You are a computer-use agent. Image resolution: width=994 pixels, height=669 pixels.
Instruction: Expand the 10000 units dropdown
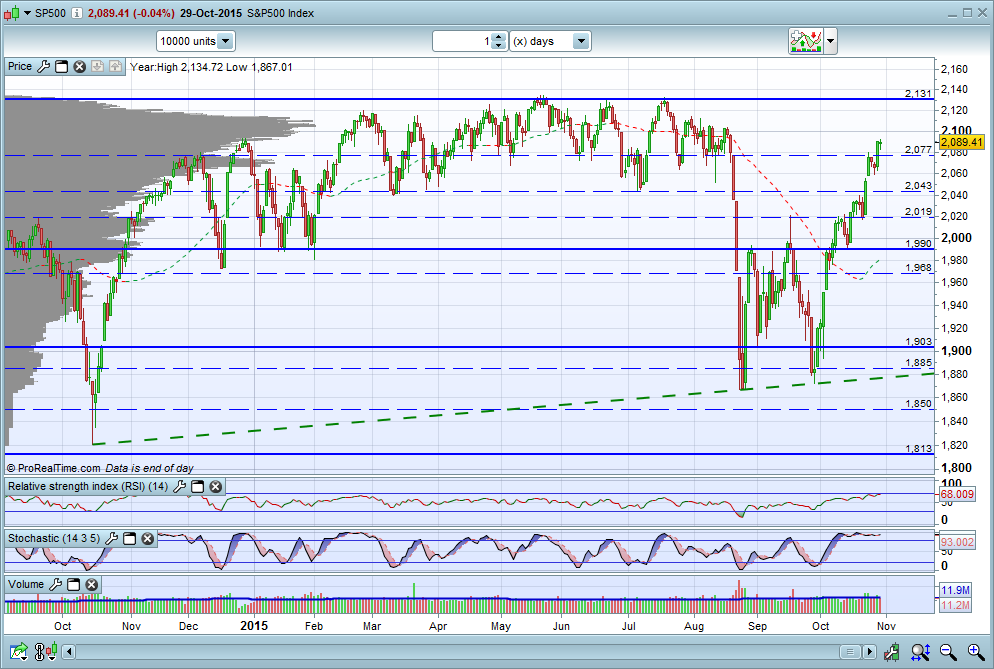click(225, 41)
